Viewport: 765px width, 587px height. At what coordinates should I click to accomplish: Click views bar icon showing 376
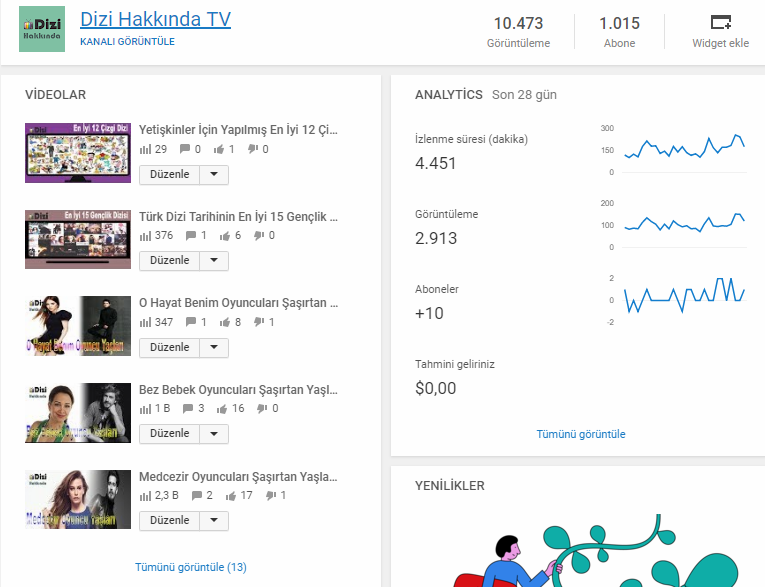[x=145, y=236]
